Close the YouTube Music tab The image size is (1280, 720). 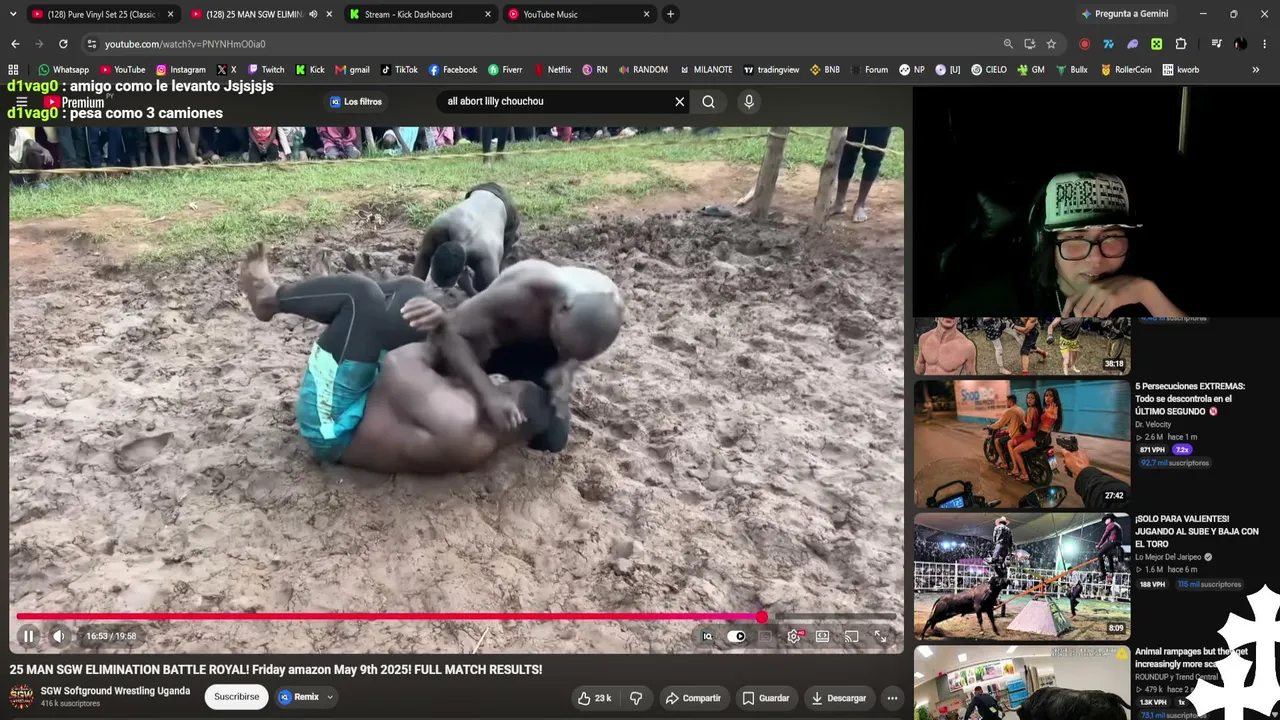click(647, 14)
